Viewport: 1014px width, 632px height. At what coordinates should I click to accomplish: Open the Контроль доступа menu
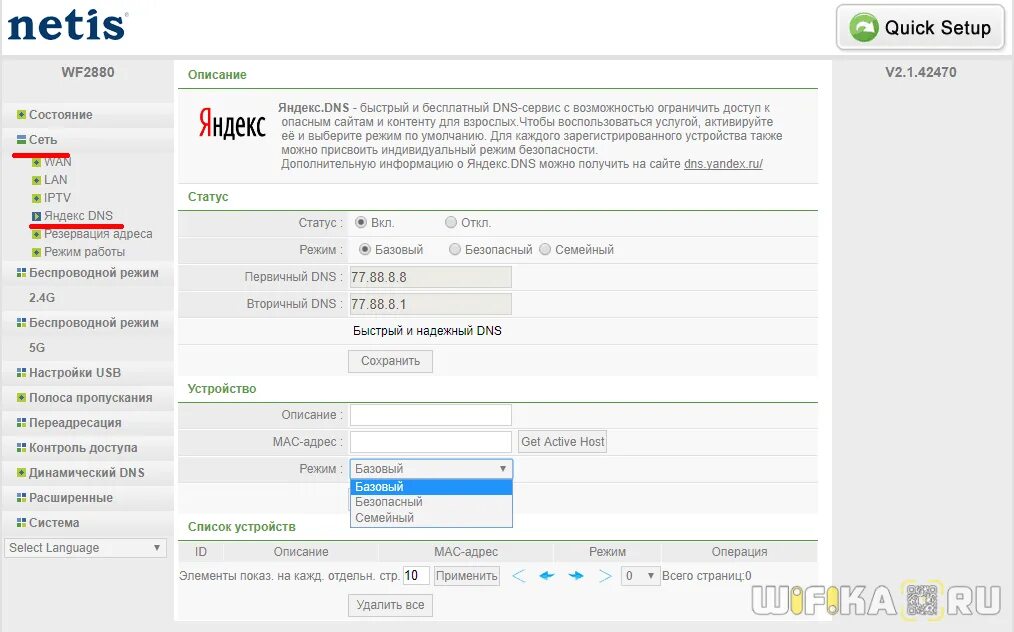[83, 448]
